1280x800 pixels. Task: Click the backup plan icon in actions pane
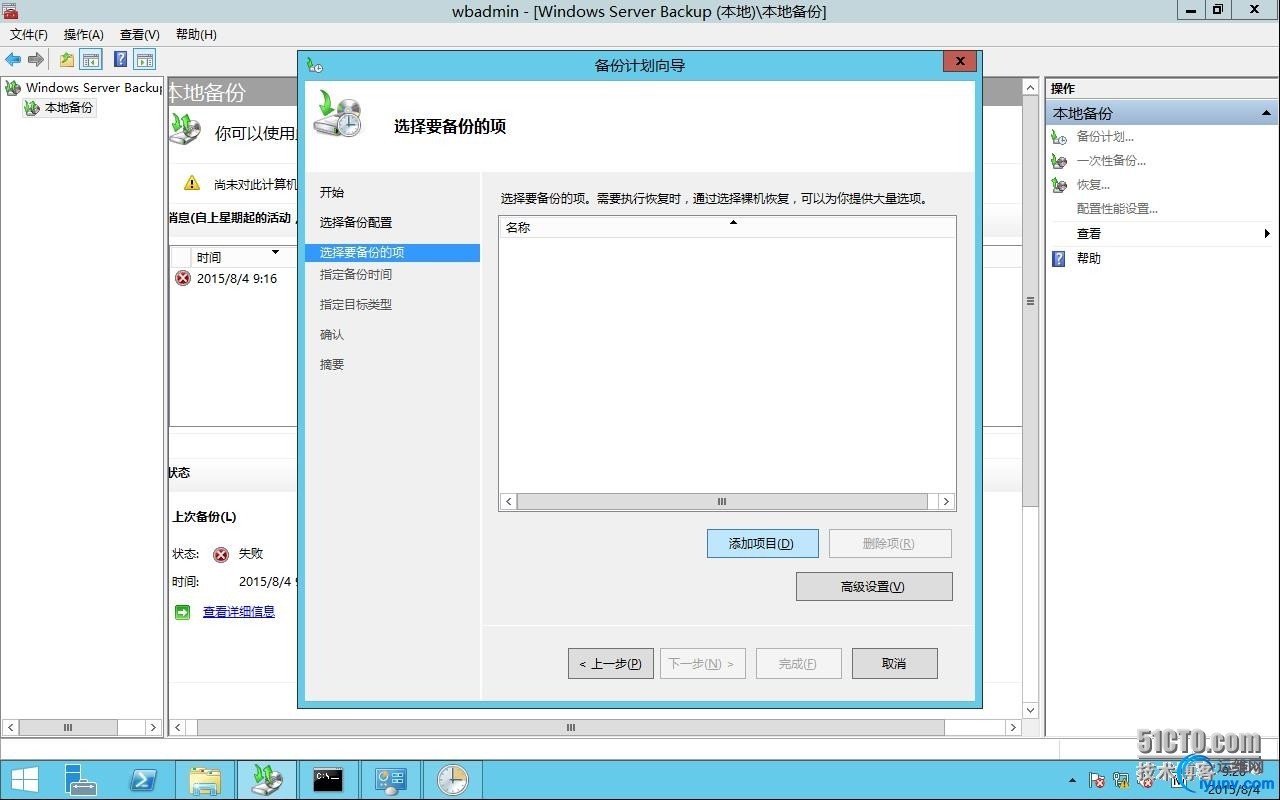1059,137
